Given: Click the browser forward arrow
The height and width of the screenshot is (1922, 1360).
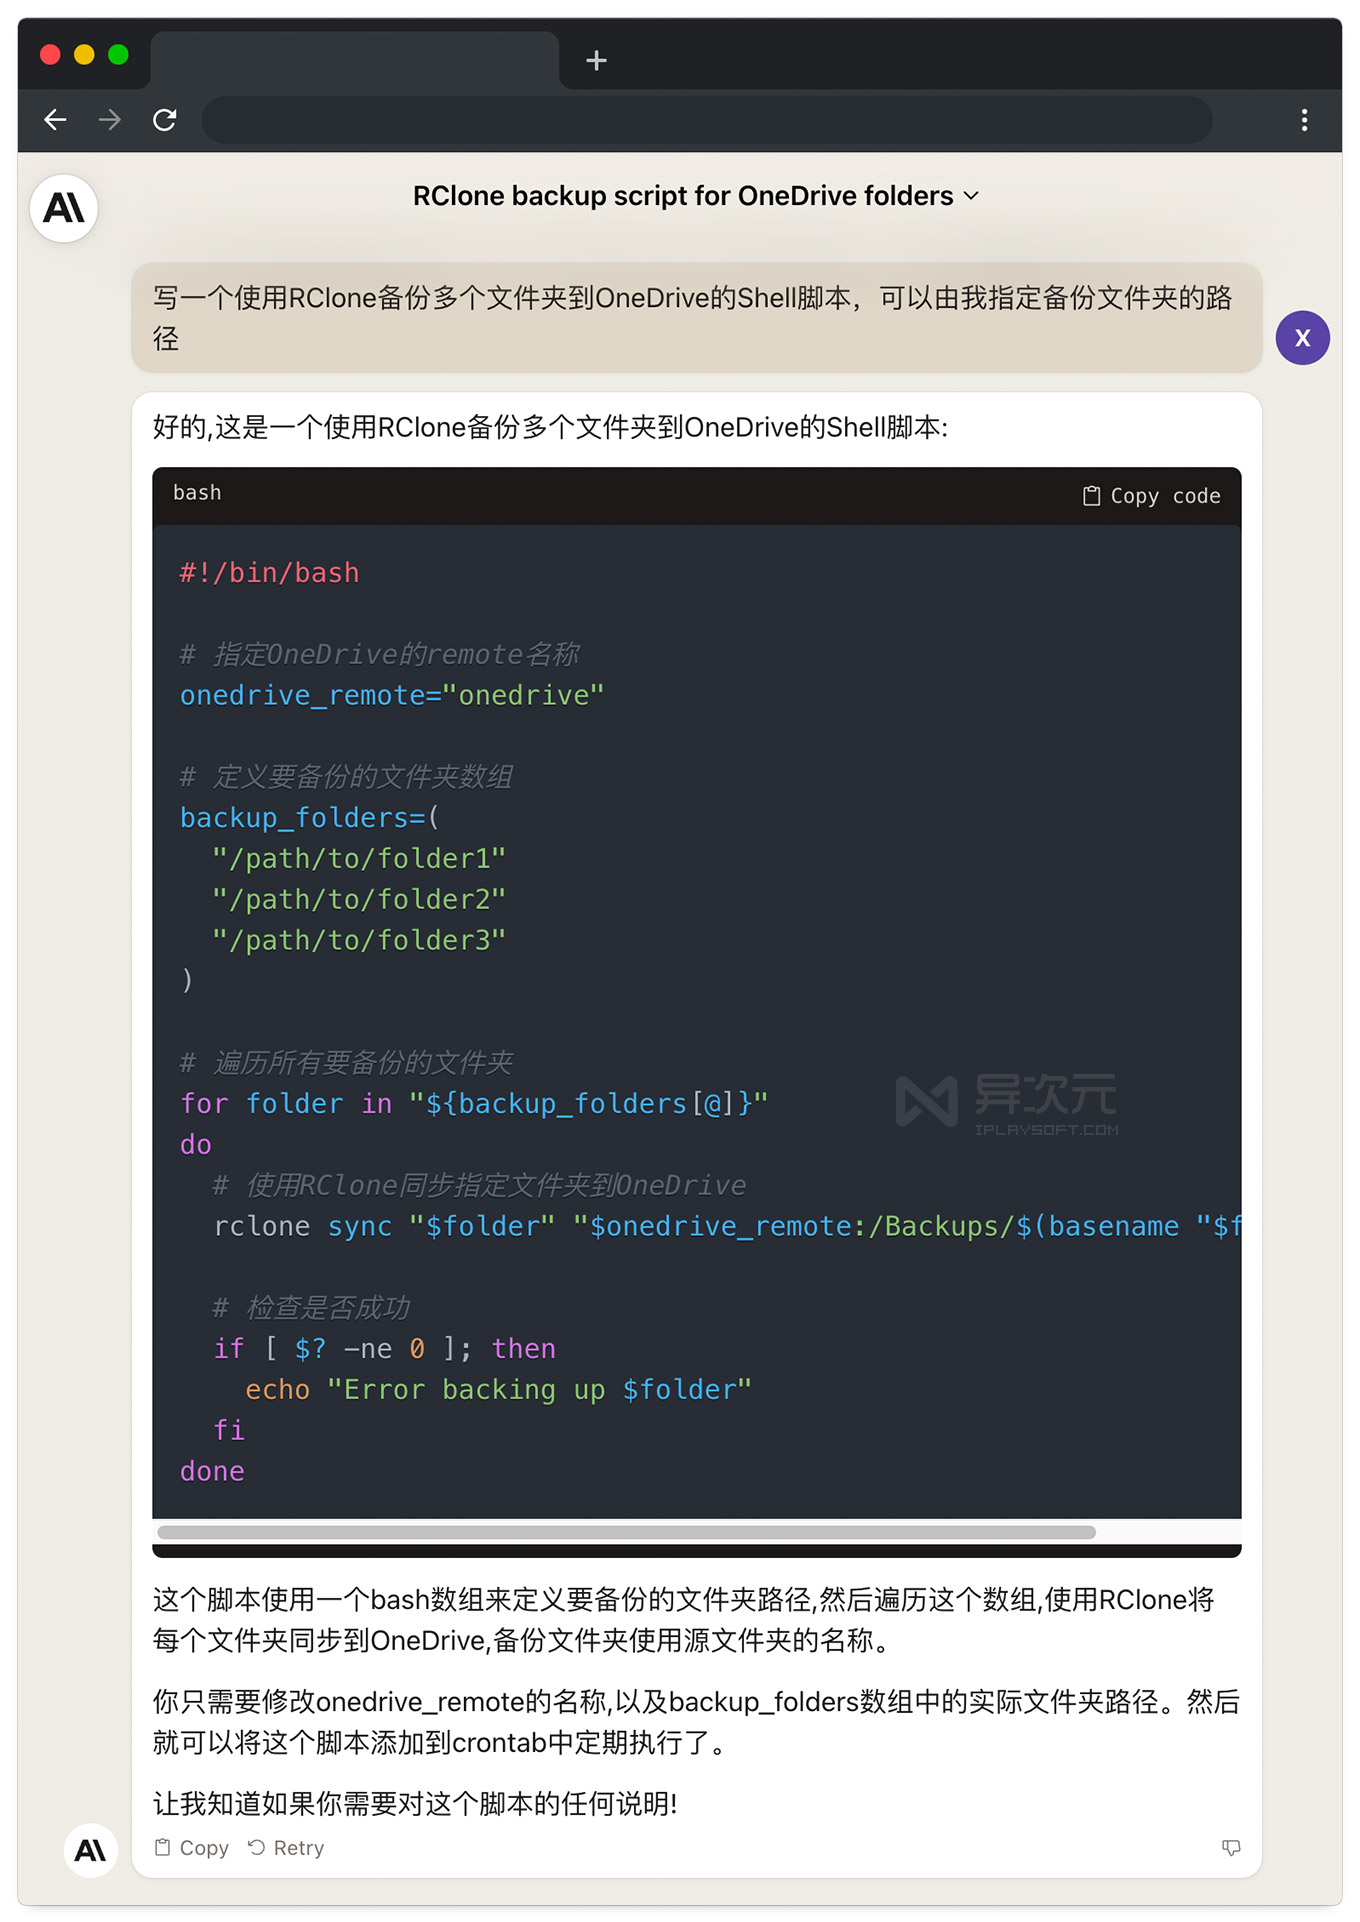Looking at the screenshot, I should (x=110, y=120).
